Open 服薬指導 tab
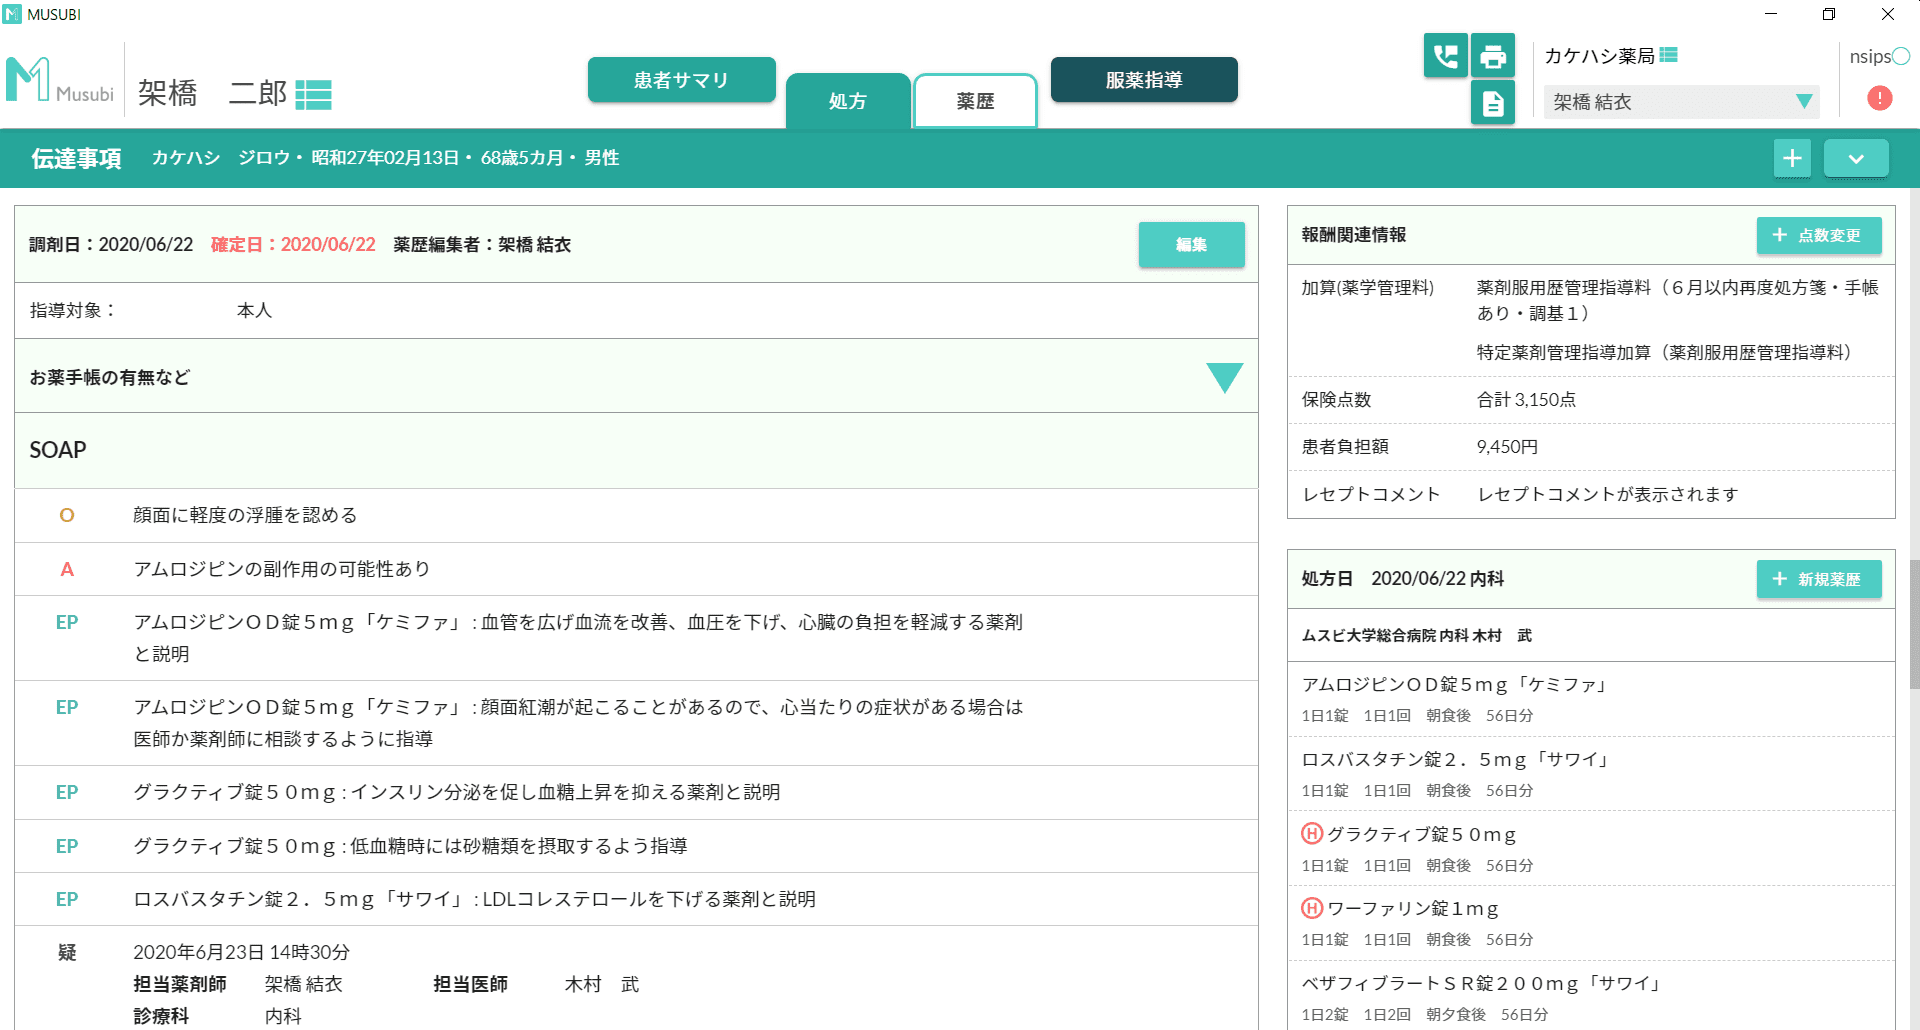This screenshot has width=1920, height=1030. point(1144,80)
